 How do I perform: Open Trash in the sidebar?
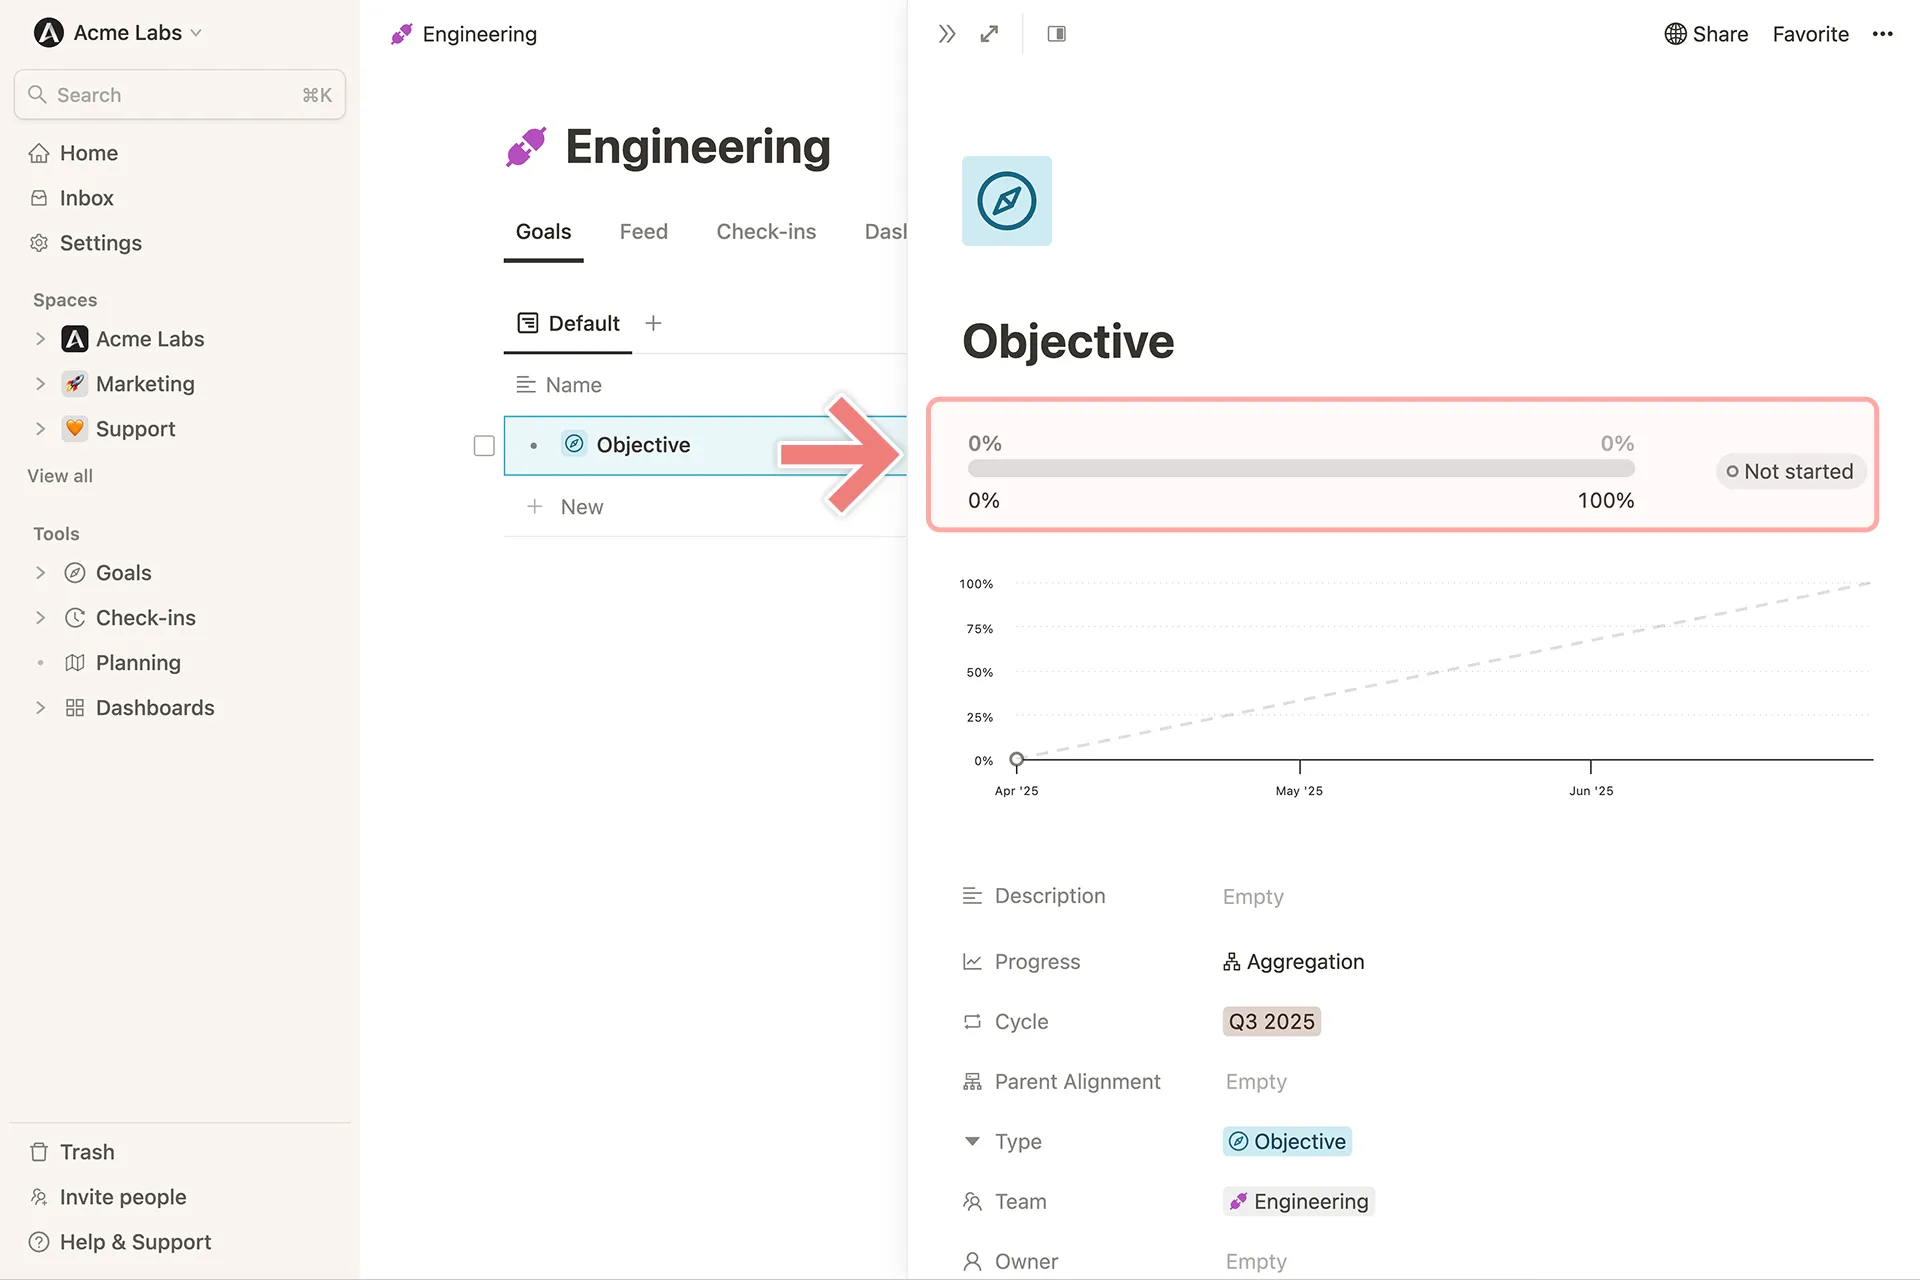click(86, 1152)
